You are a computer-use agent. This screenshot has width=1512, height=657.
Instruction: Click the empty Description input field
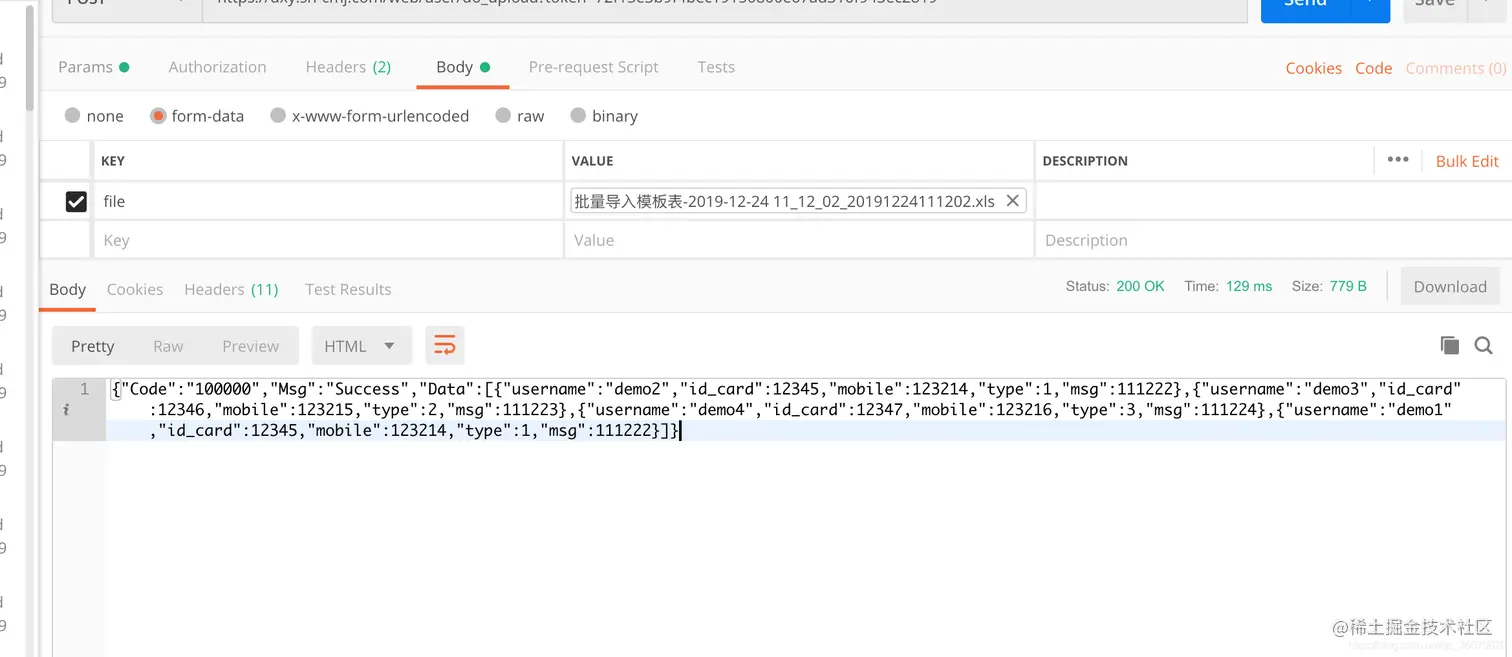(1272, 240)
